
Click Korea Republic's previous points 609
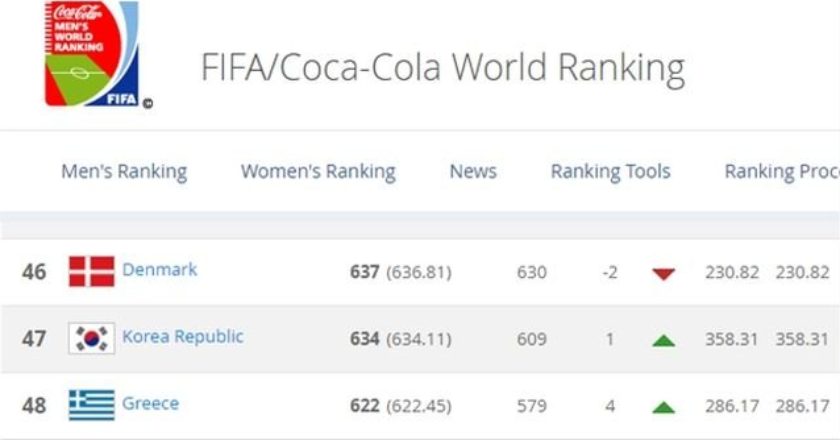tap(532, 339)
